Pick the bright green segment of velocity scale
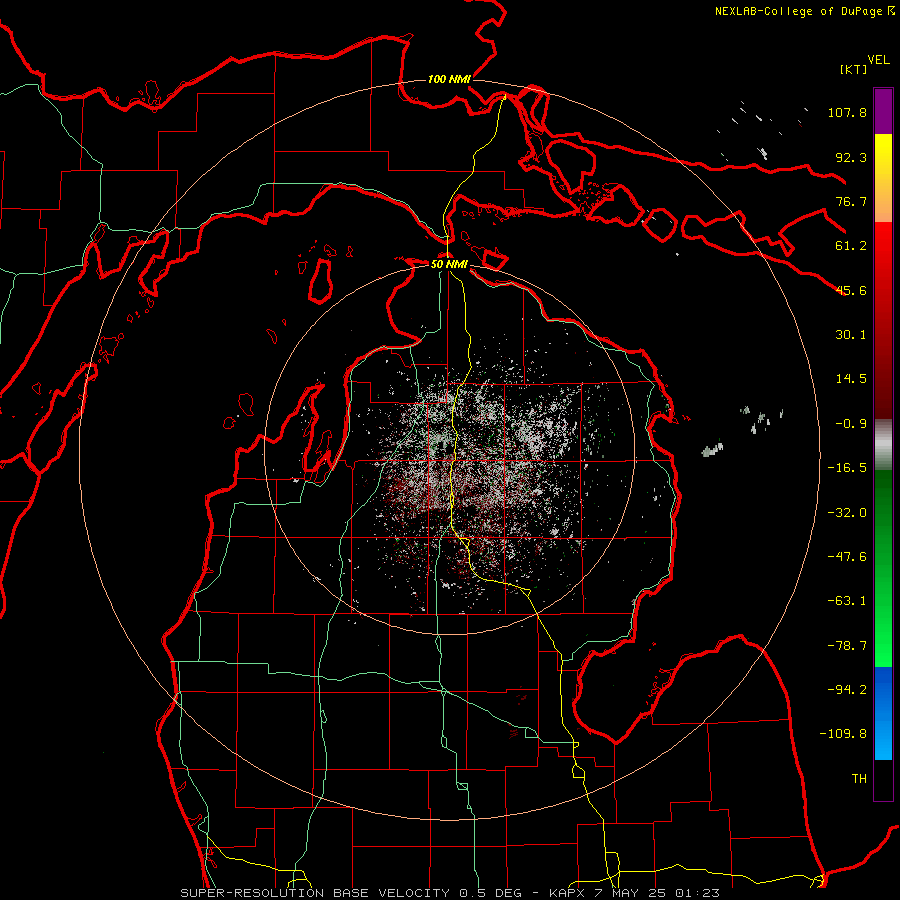 (883, 568)
